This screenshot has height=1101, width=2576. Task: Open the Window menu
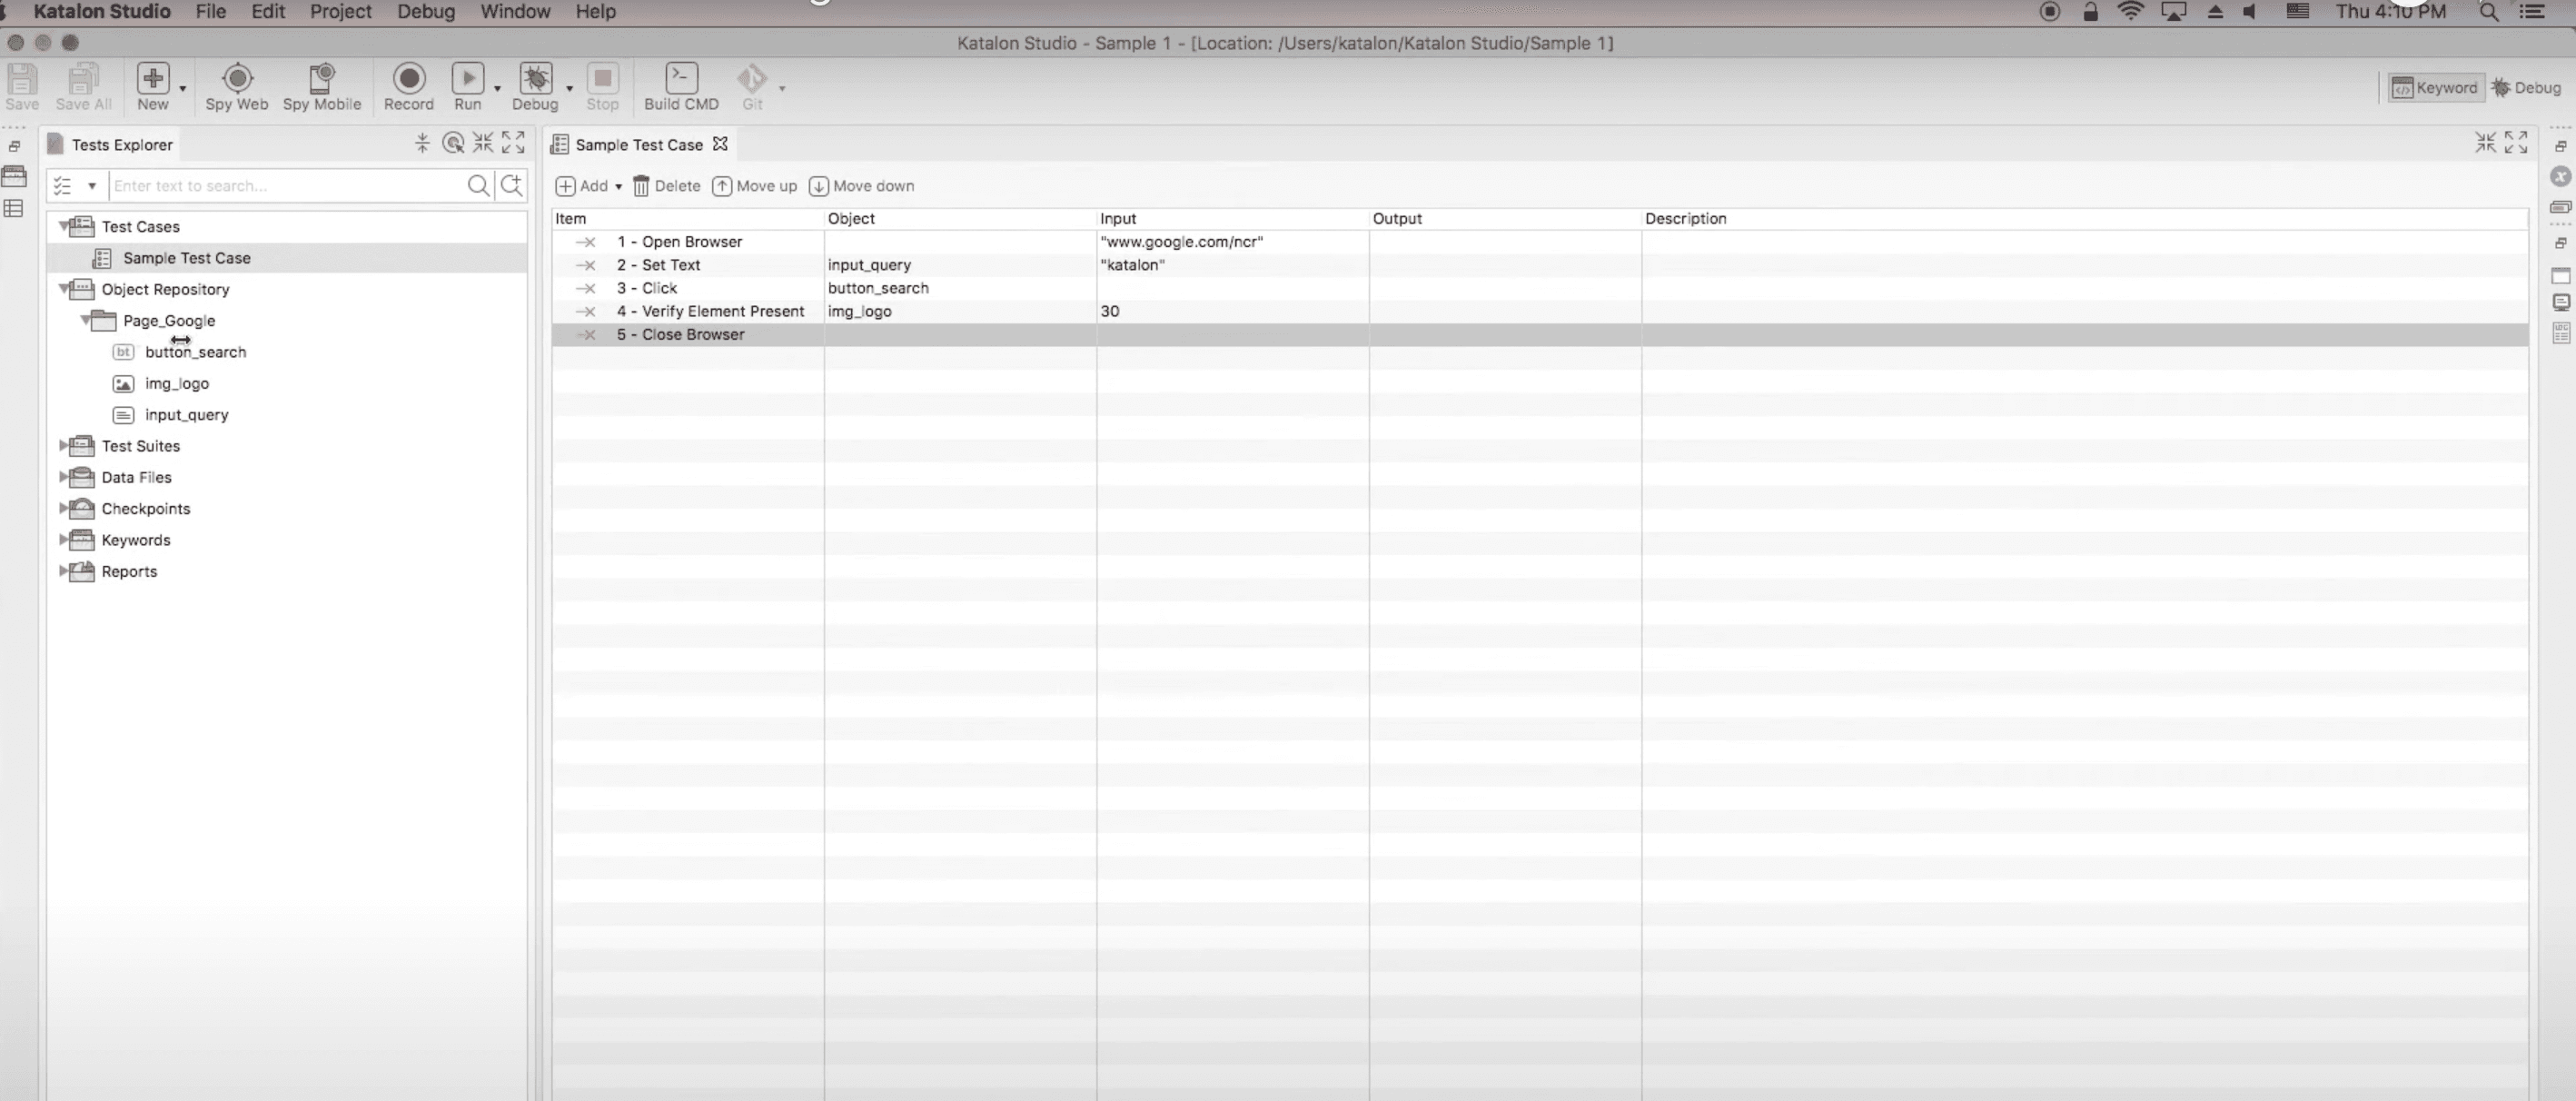516,12
